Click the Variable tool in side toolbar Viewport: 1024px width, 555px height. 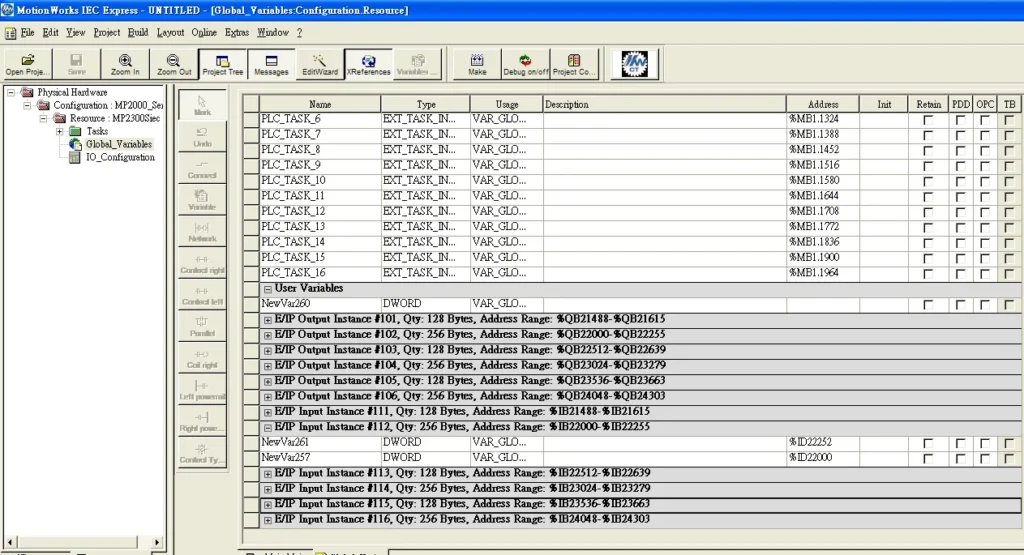(x=202, y=200)
